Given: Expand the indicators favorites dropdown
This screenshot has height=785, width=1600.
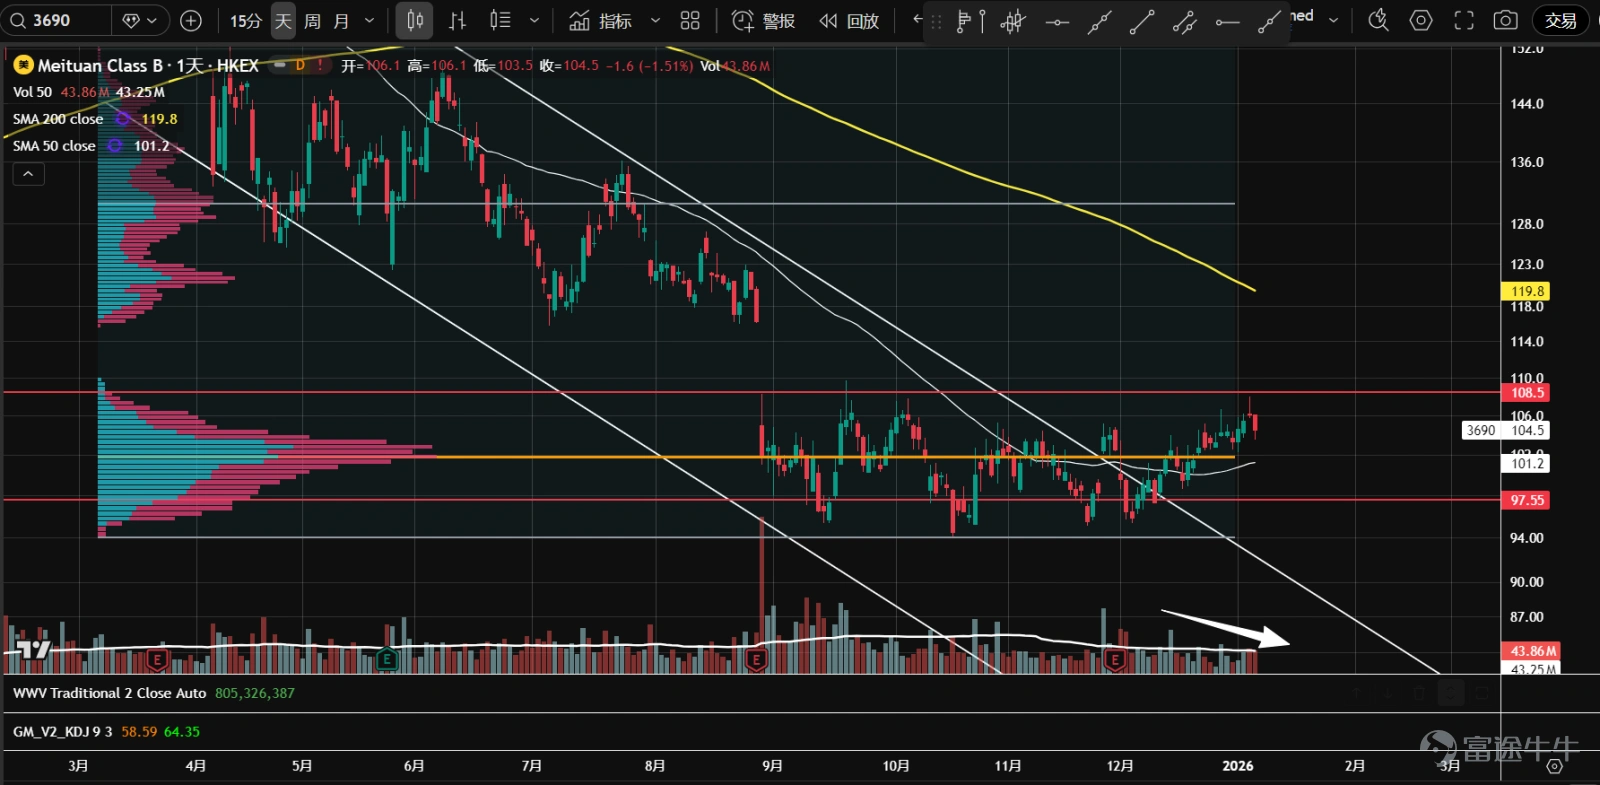Looking at the screenshot, I should coord(655,21).
